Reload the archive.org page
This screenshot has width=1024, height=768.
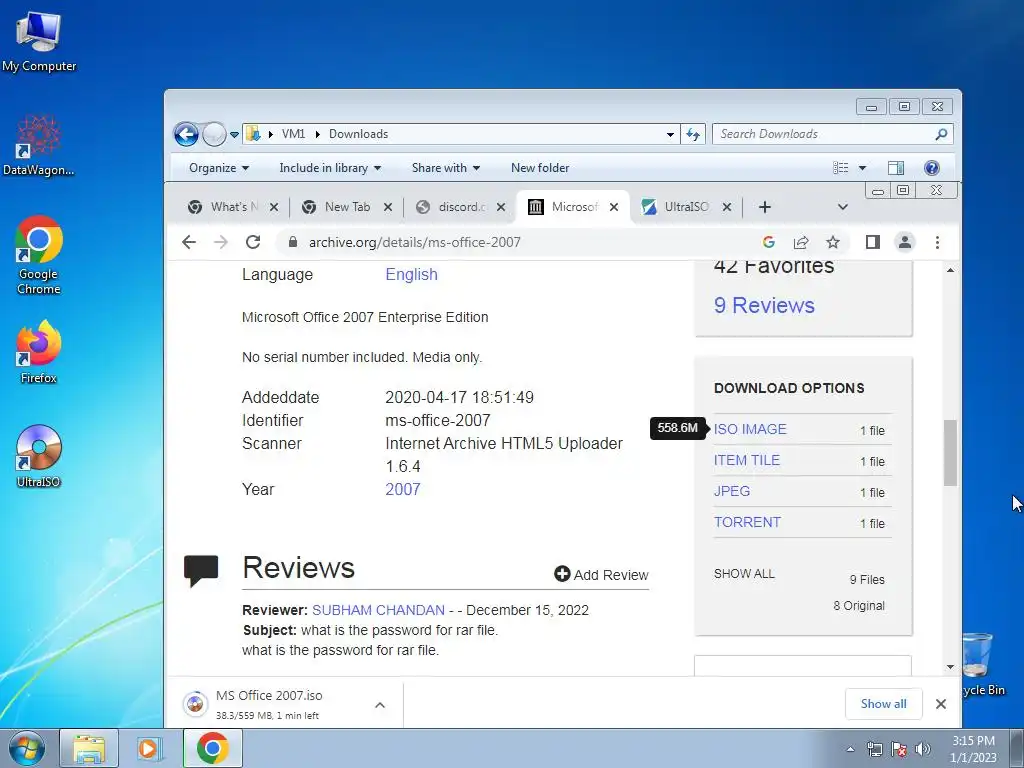click(x=253, y=242)
